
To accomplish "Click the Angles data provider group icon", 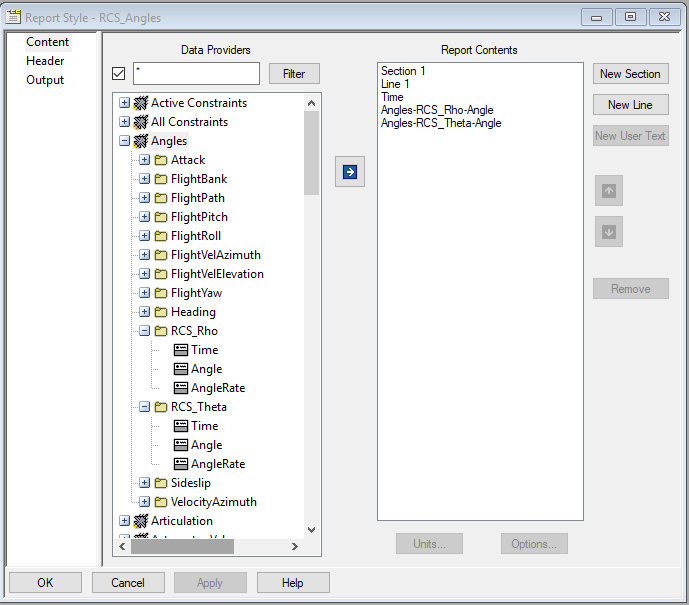I will pyautogui.click(x=141, y=141).
